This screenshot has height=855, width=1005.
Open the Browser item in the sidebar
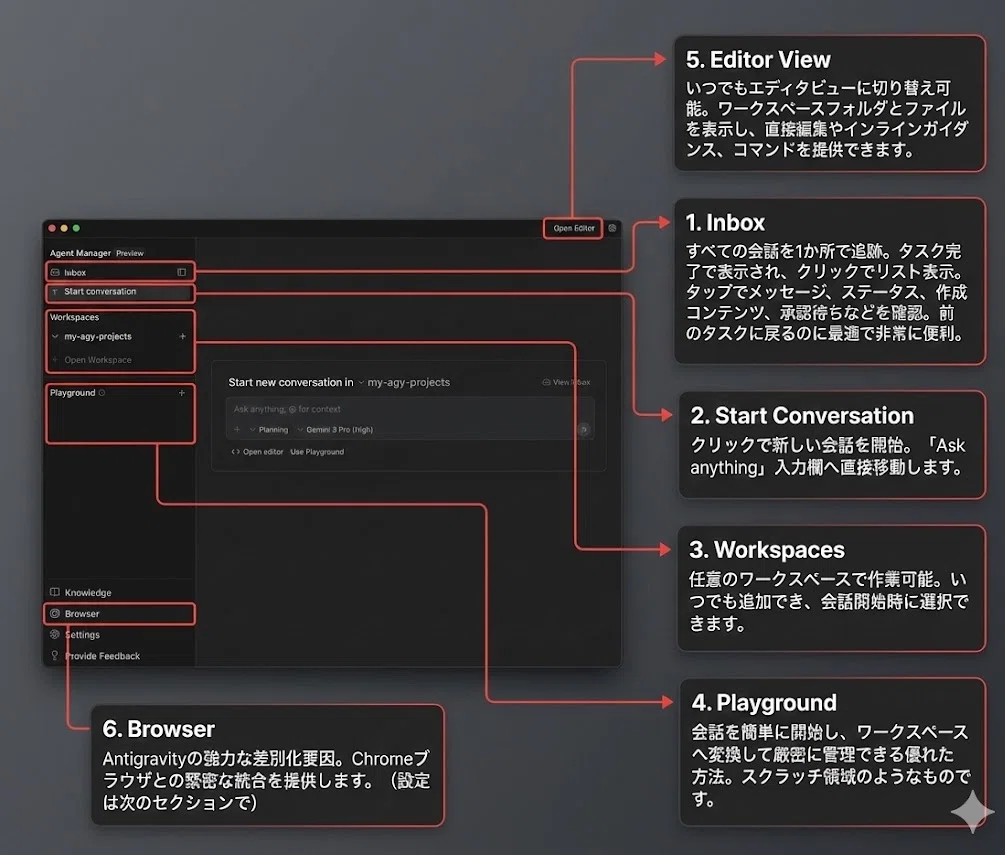119,614
